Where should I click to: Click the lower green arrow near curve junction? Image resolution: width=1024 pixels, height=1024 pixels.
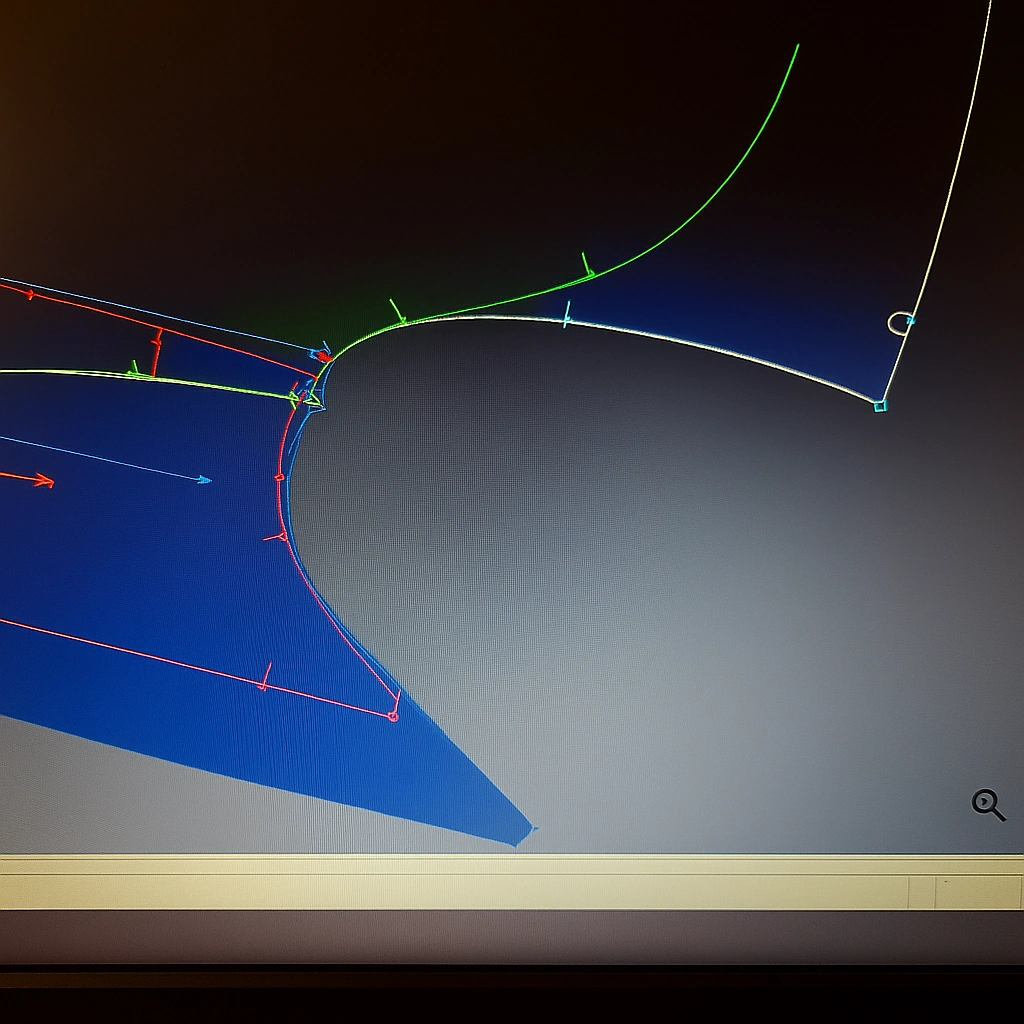(x=398, y=313)
